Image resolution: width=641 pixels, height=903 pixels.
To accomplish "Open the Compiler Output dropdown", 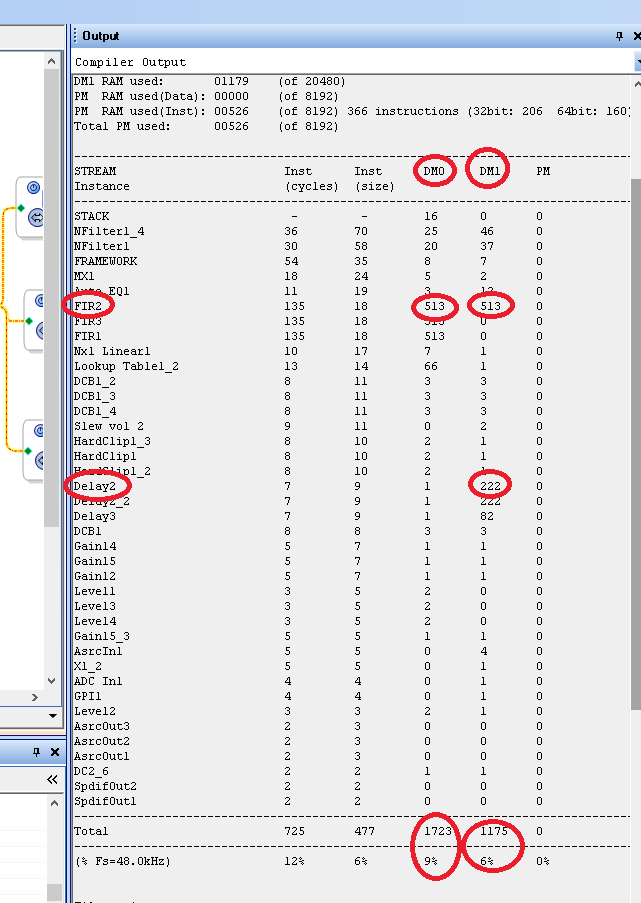I will click(x=637, y=62).
